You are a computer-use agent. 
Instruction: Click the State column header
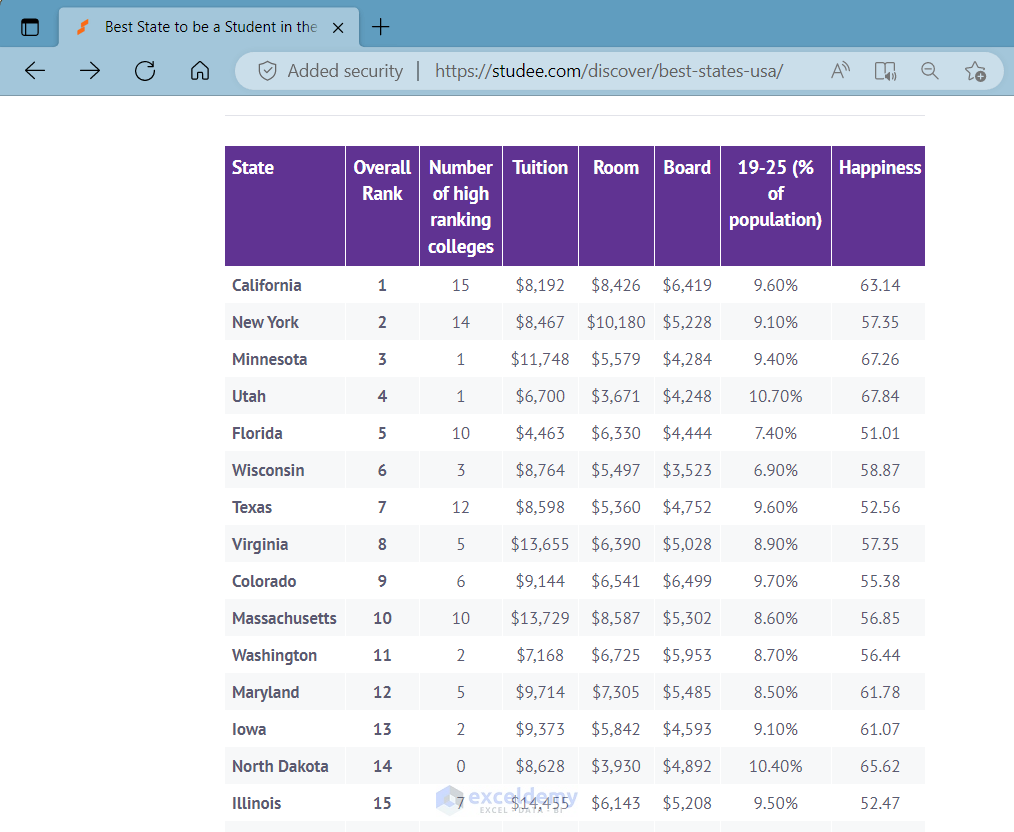coord(253,168)
